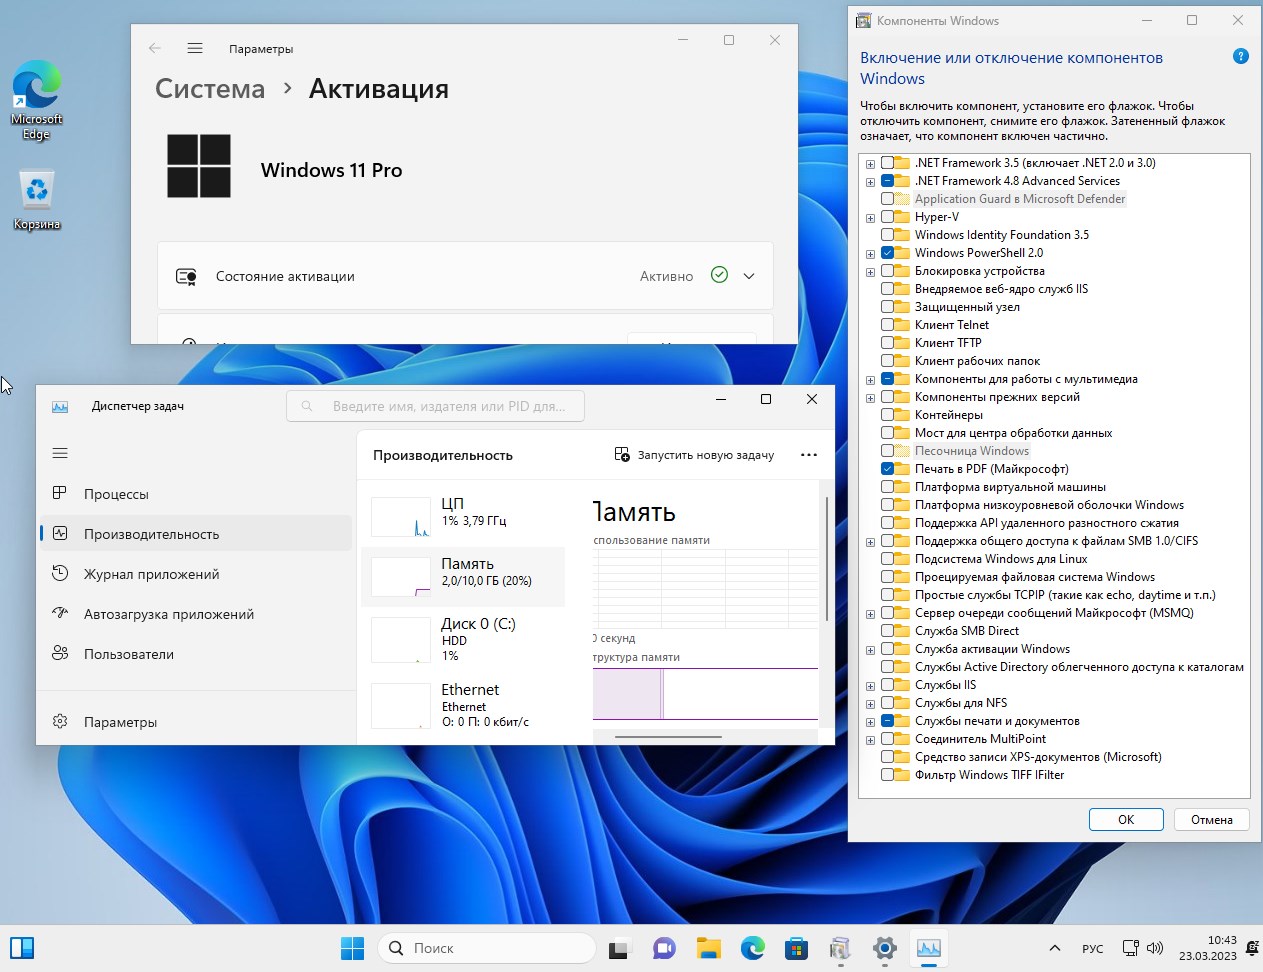Click the Task Manager hamburger menu icon
Image resolution: width=1263 pixels, height=972 pixels.
[60, 453]
